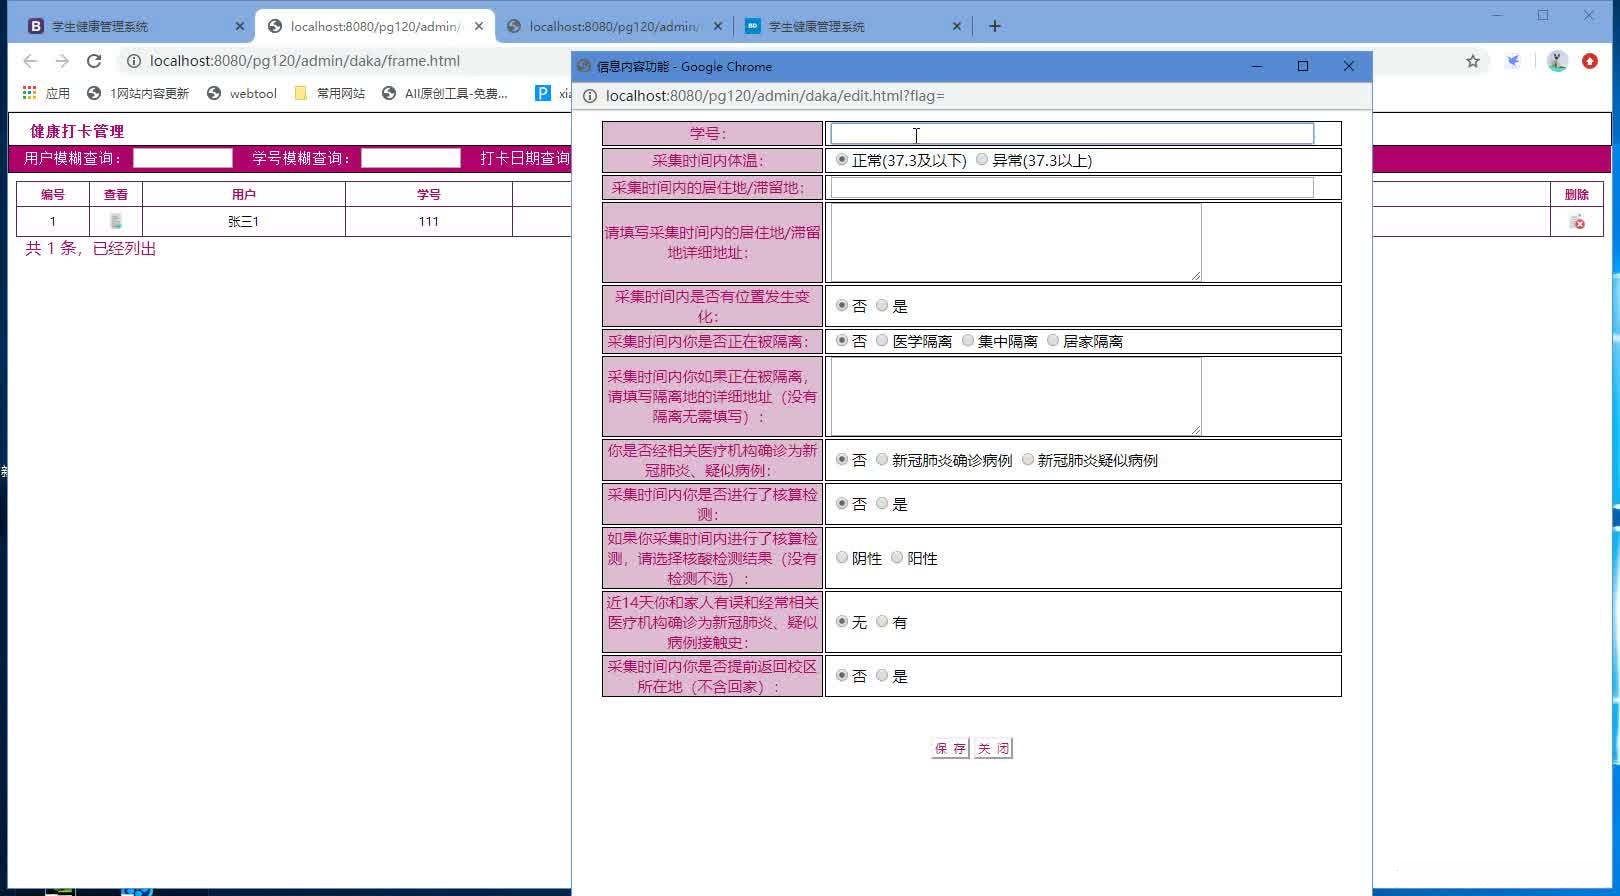Screen dimensions: 1620x896
Task: Click the delete icon in row 1
Action: (1577, 222)
